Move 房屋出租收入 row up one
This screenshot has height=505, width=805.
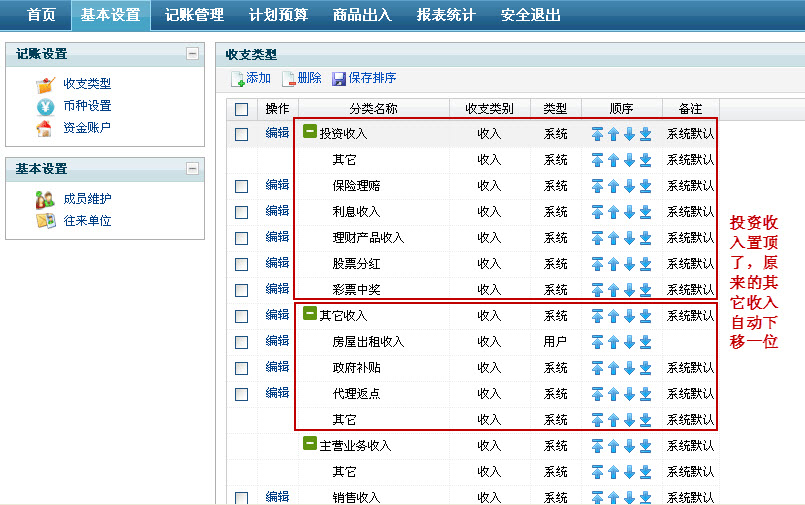click(x=613, y=342)
